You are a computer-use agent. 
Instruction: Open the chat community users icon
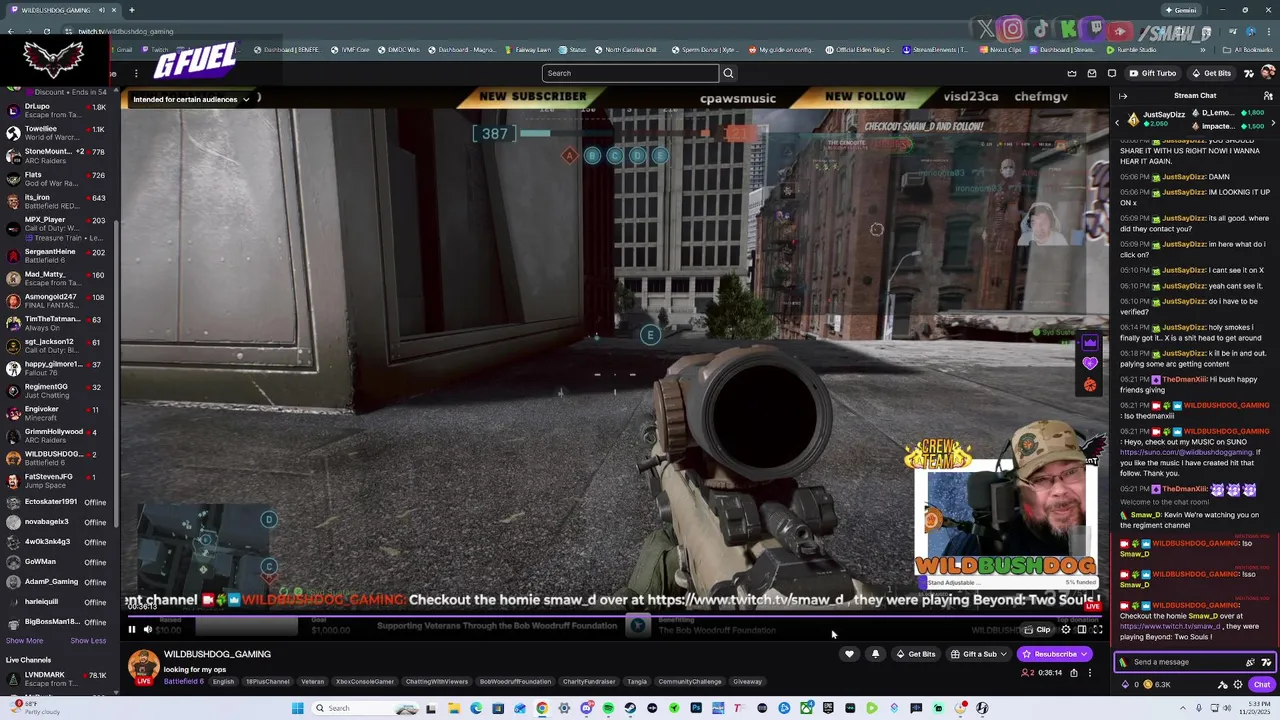pos(1268,96)
